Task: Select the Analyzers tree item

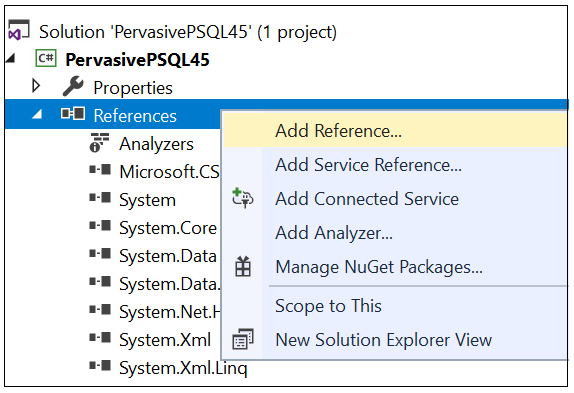Action: pyautogui.click(x=156, y=144)
